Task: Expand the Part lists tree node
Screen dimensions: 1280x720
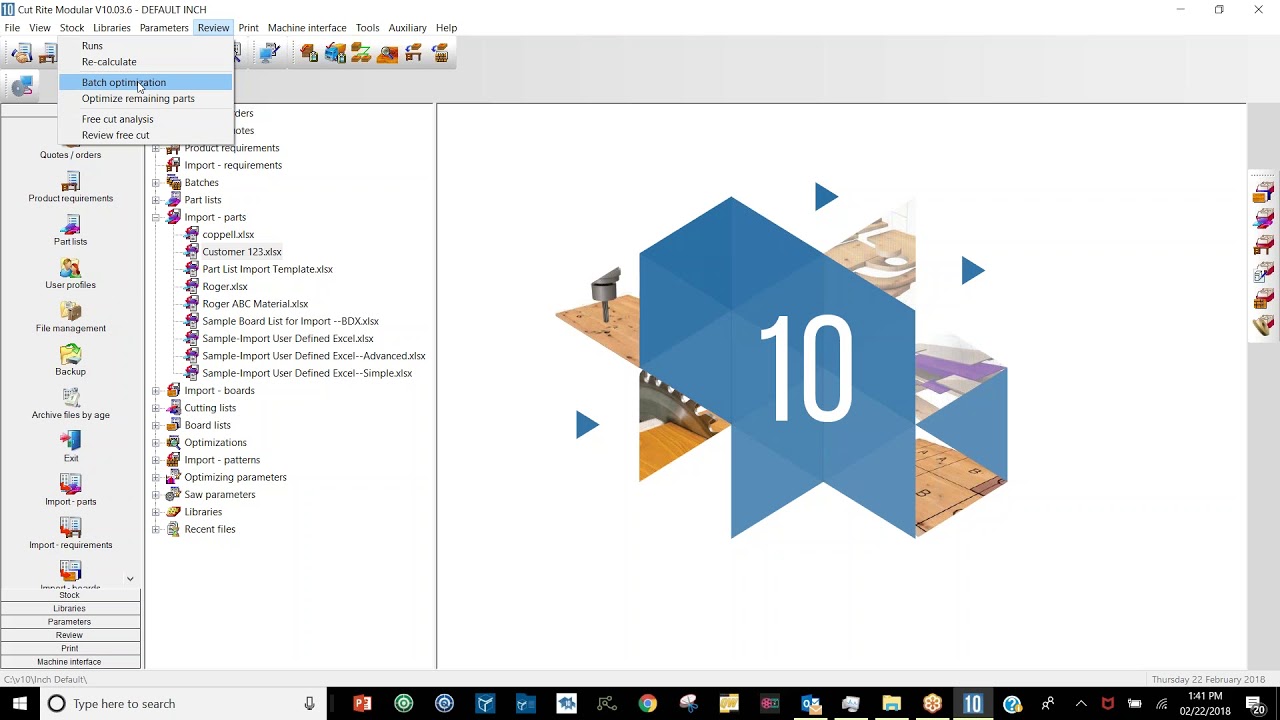Action: pyautogui.click(x=156, y=200)
